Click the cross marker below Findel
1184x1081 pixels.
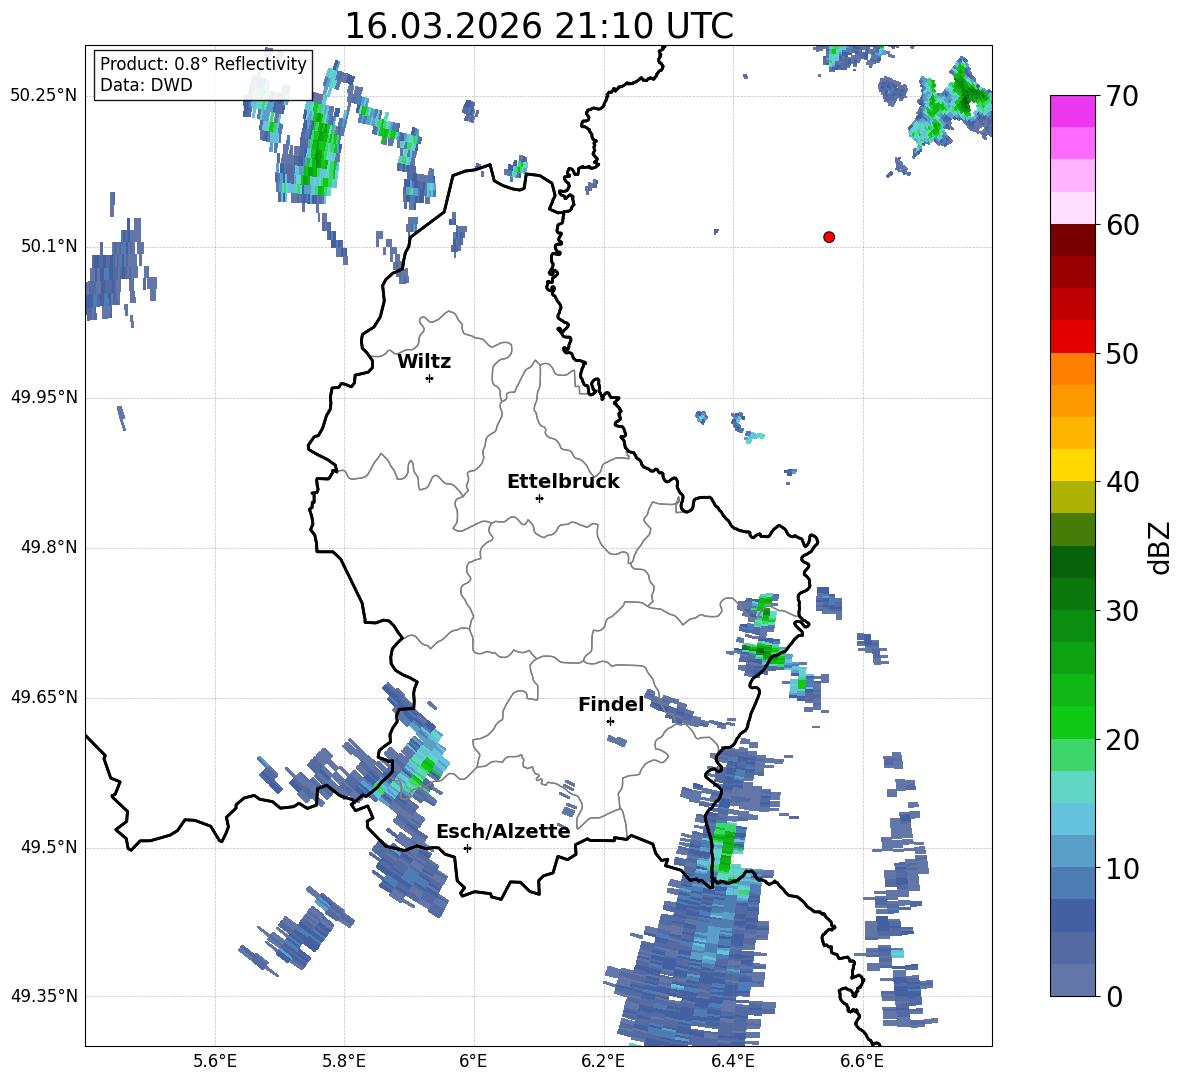coord(610,722)
